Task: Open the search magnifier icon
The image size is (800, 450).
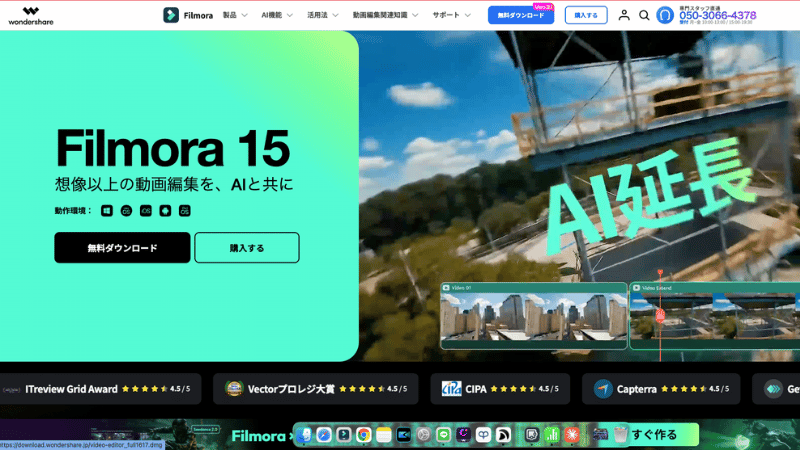Action: click(644, 15)
